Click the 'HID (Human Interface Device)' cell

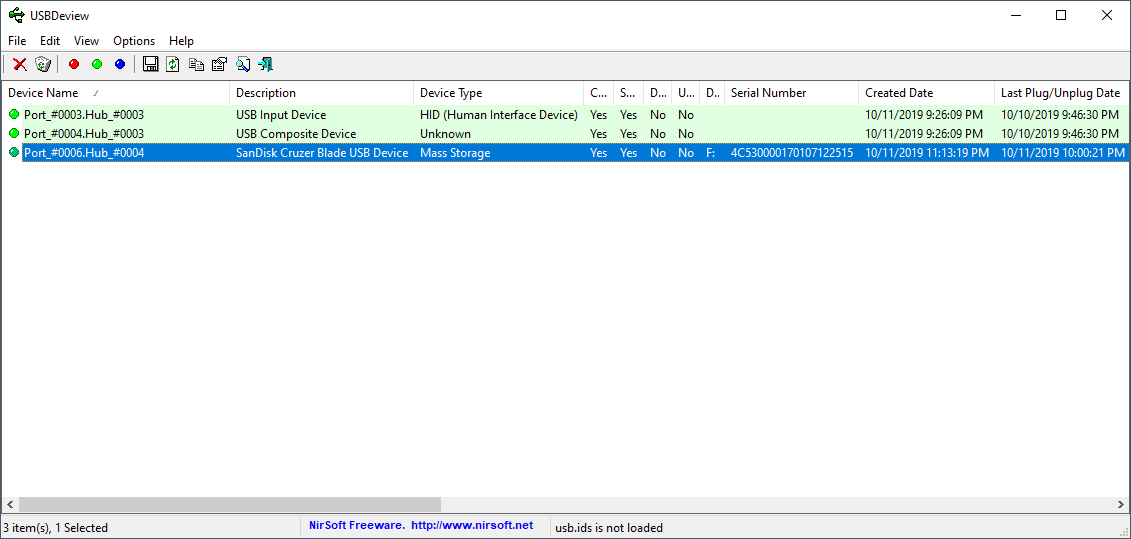(x=499, y=115)
